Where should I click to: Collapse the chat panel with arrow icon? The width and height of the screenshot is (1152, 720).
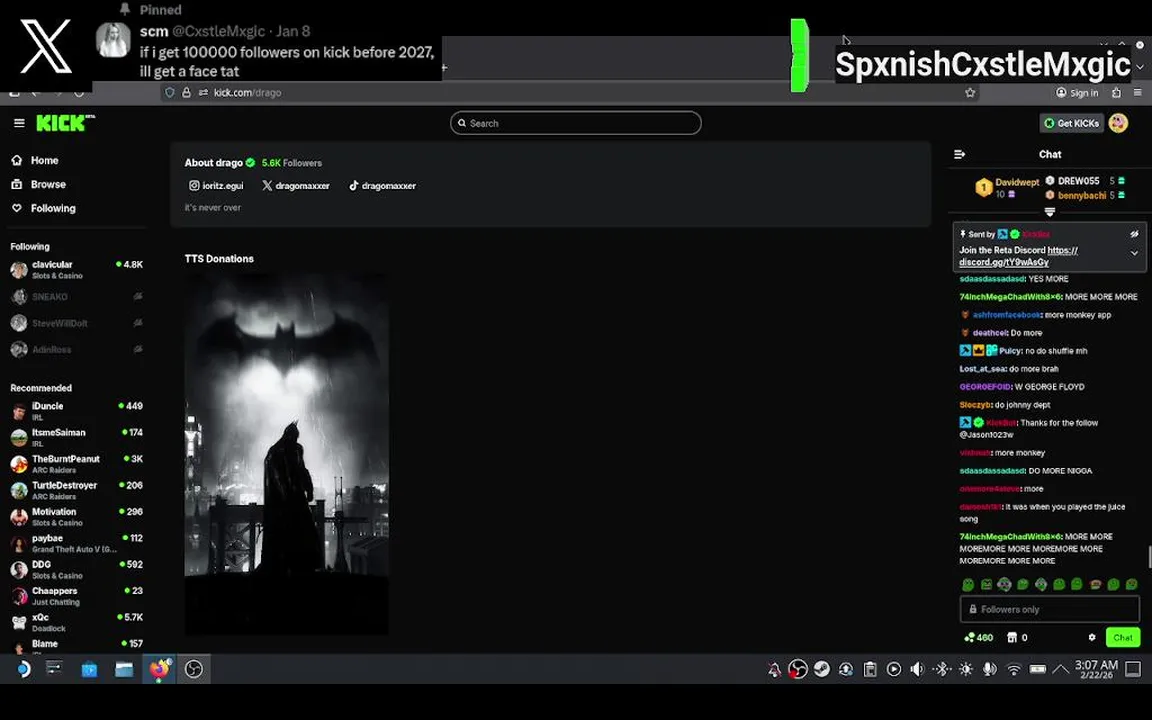[x=960, y=154]
